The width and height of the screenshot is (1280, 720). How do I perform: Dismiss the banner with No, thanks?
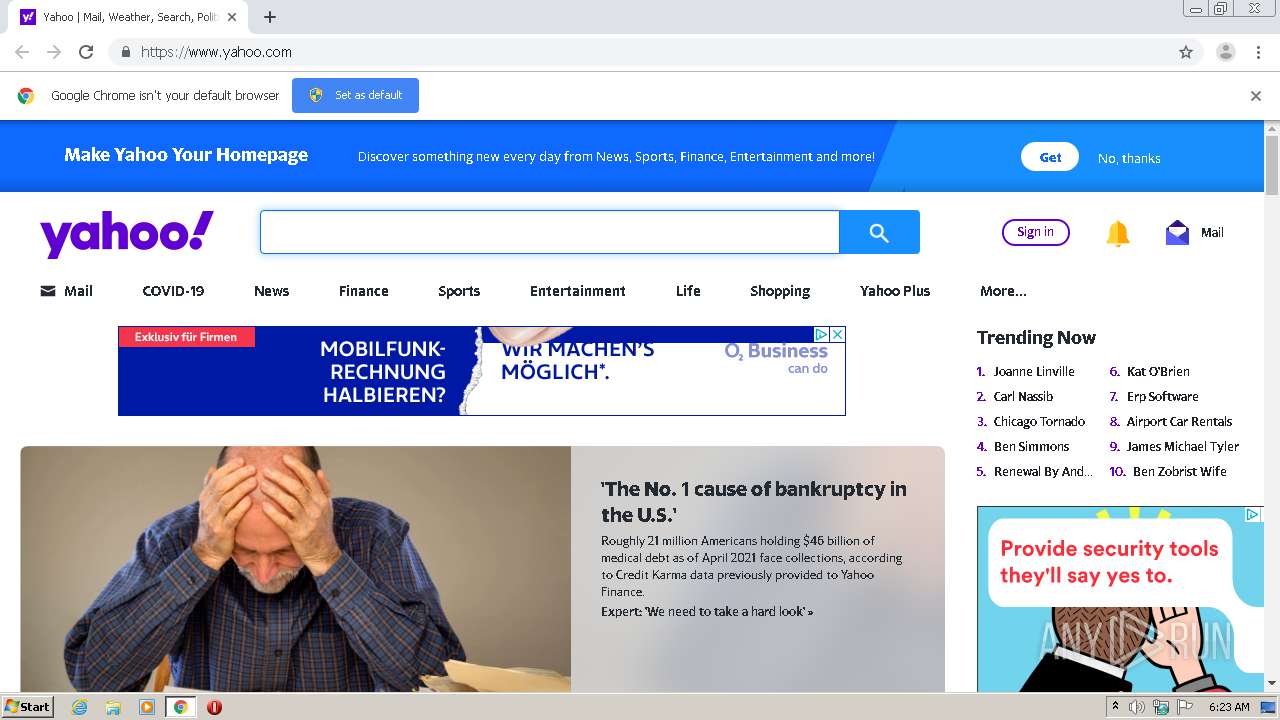click(x=1129, y=158)
